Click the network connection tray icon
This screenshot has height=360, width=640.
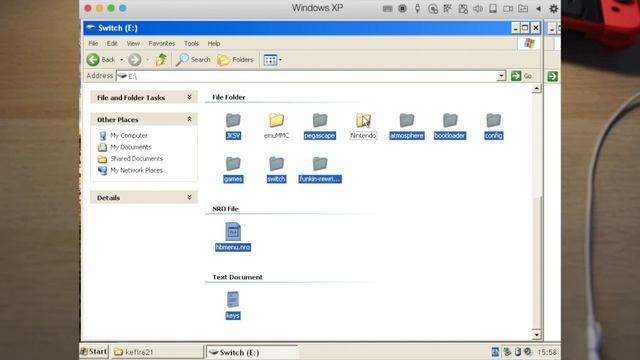[507, 352]
